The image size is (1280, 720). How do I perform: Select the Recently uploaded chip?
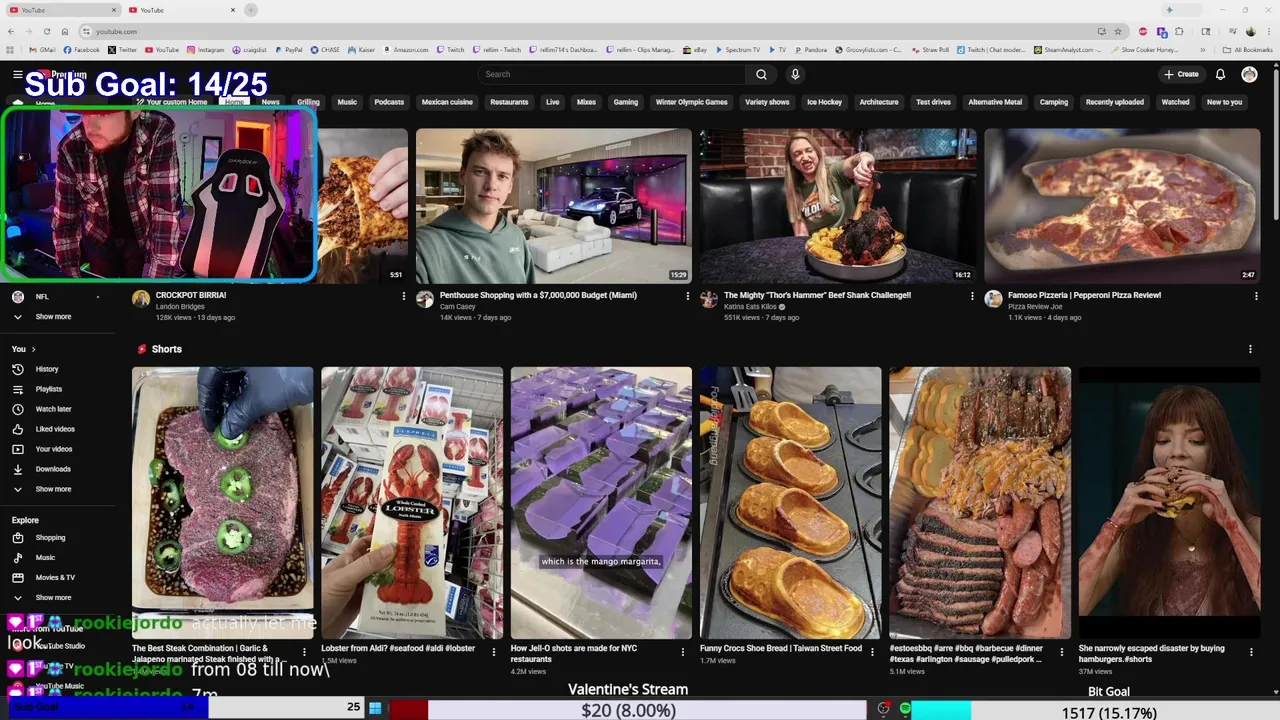(x=1115, y=102)
